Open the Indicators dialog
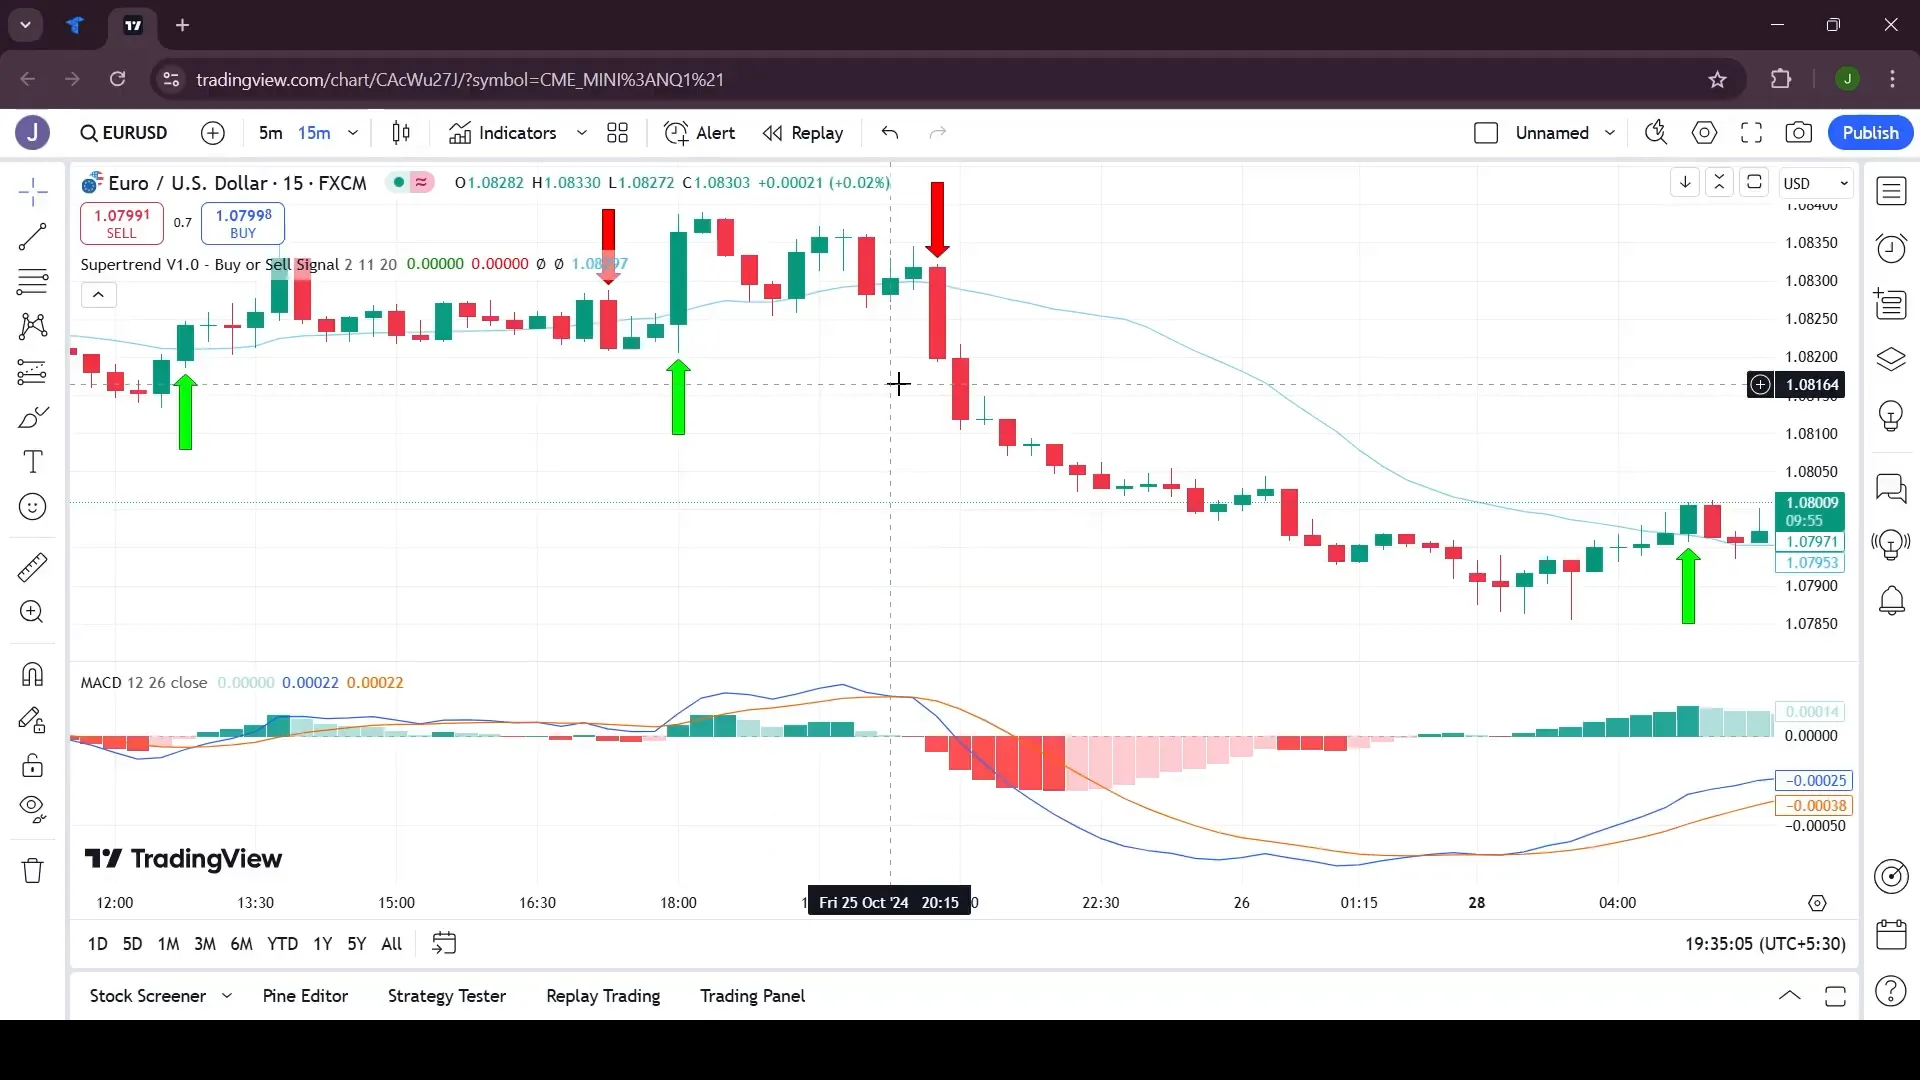Image resolution: width=1920 pixels, height=1080 pixels. [x=503, y=133]
